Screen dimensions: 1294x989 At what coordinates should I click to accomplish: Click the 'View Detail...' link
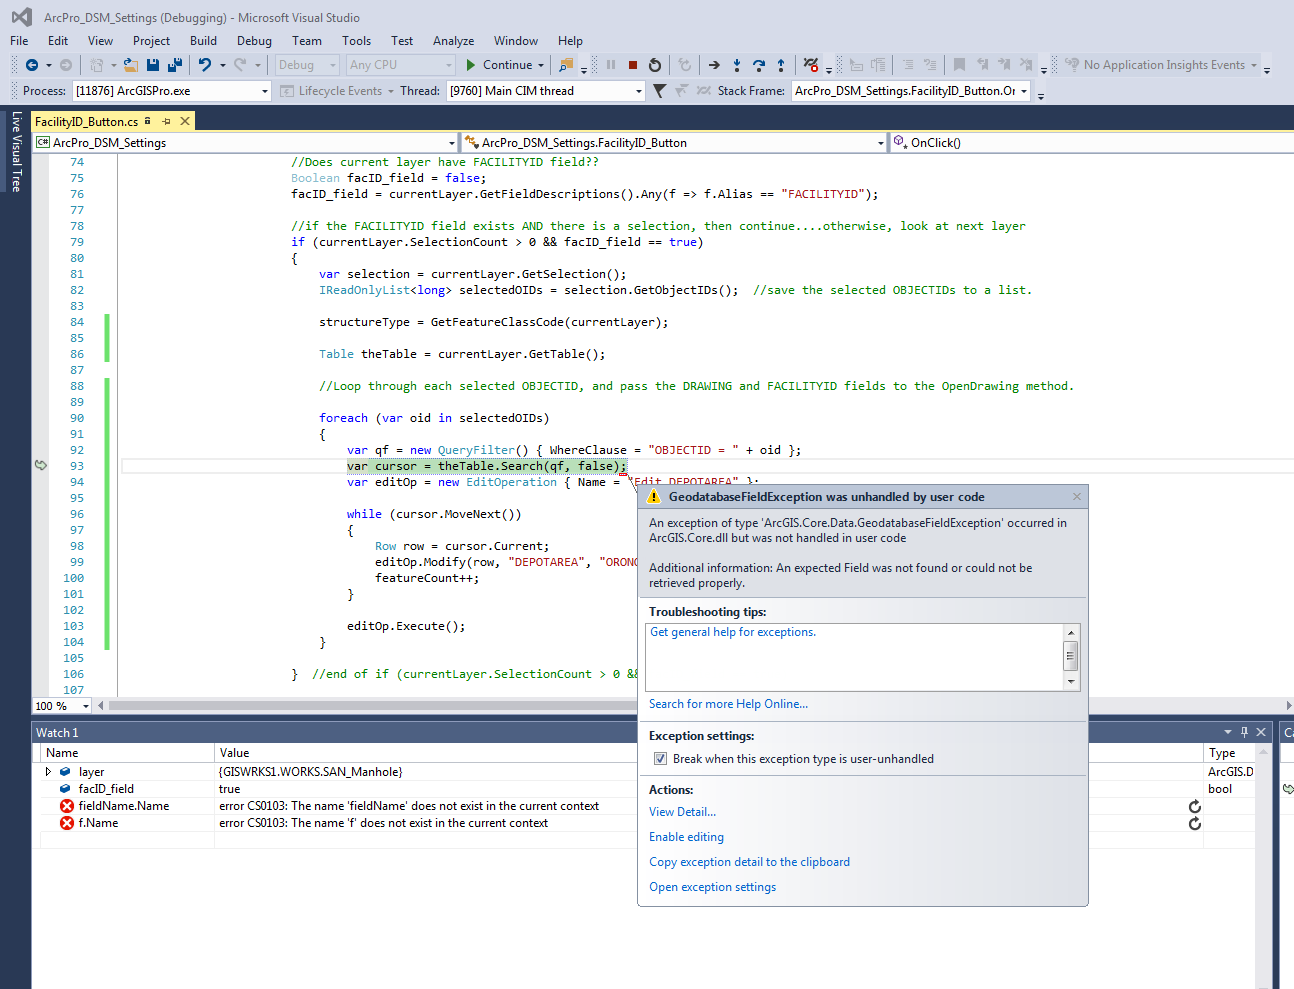click(682, 812)
